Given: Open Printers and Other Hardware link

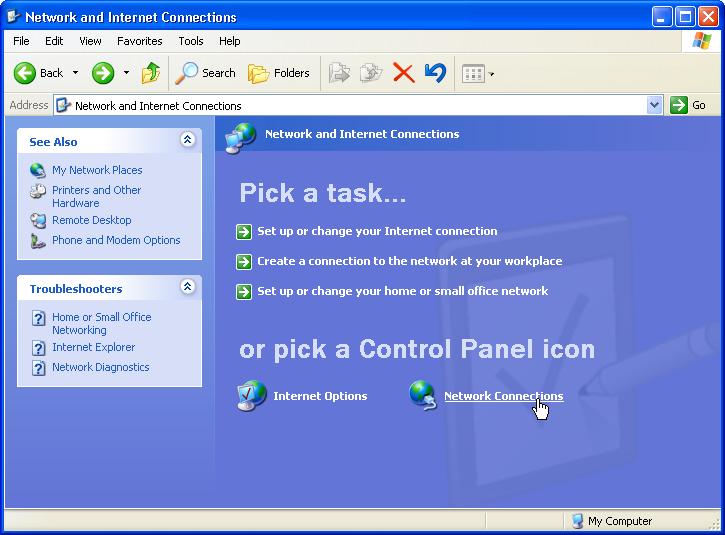Looking at the screenshot, I should [97, 197].
